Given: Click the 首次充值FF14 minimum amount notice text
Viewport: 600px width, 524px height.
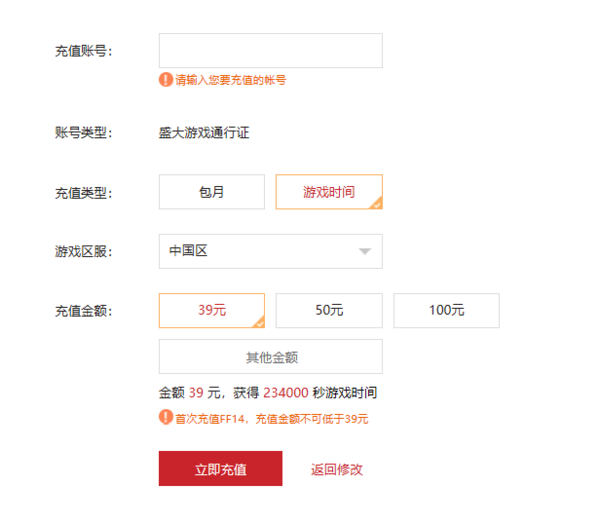Looking at the screenshot, I should click(271, 418).
